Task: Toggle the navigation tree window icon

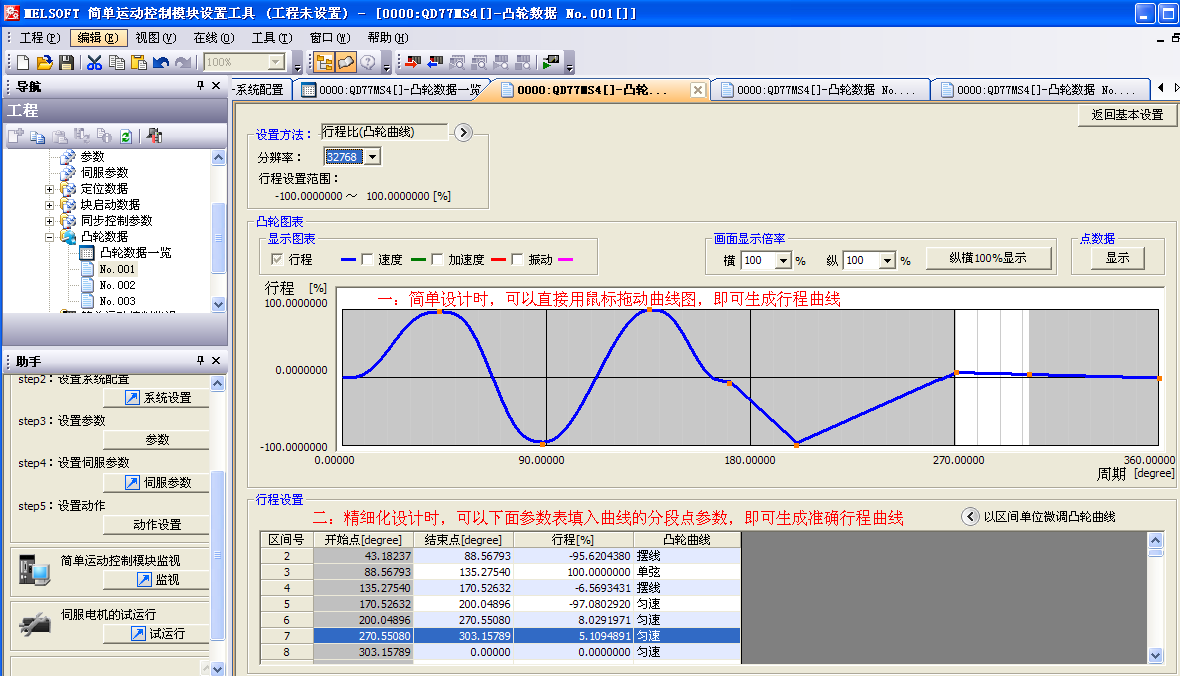Action: click(324, 63)
